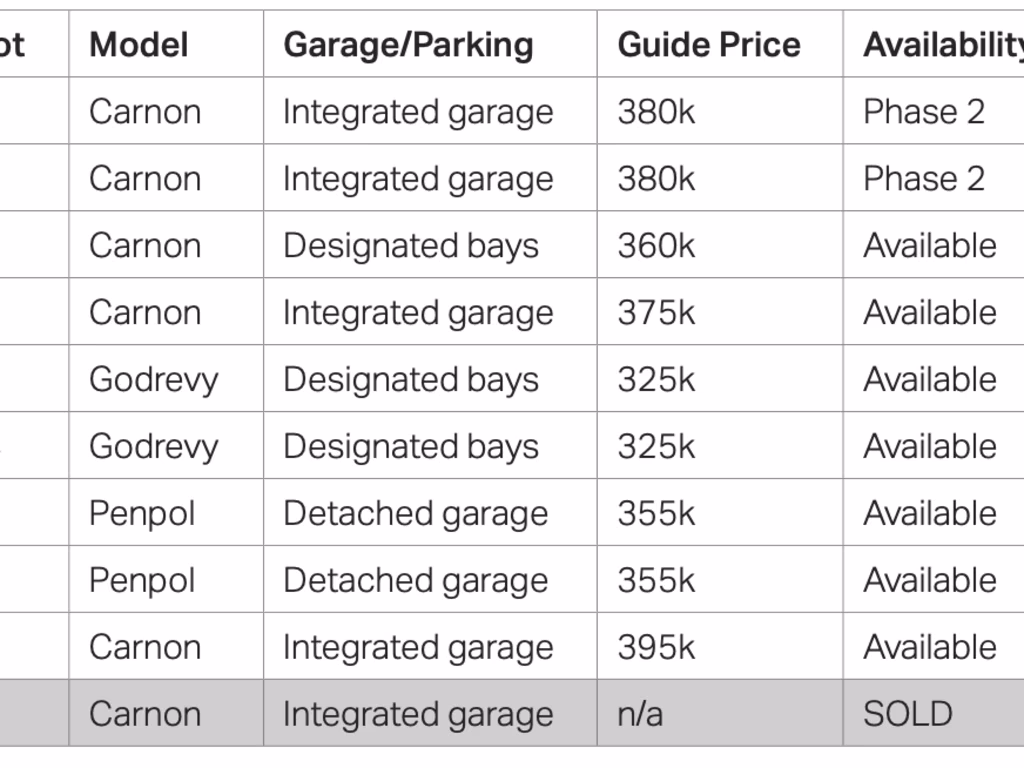Viewport: 1024px width, 768px height.
Task: Select the n/a guide price cell
Action: (x=640, y=714)
